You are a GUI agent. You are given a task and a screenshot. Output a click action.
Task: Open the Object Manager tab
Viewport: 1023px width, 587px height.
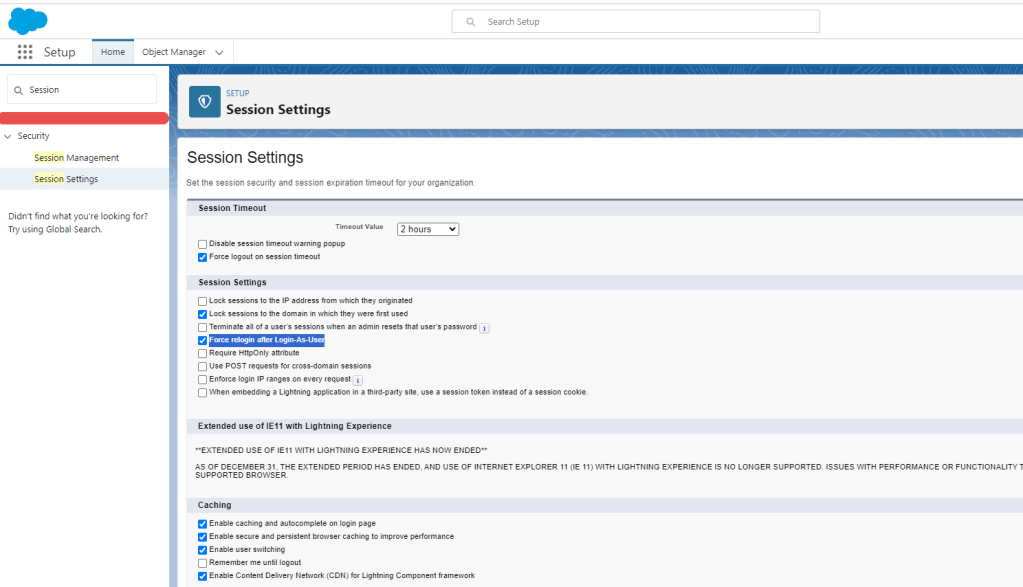coord(174,52)
